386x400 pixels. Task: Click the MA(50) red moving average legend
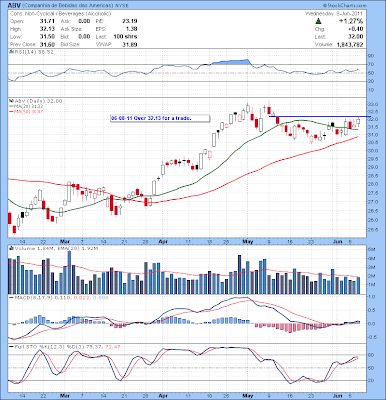pyautogui.click(x=26, y=111)
